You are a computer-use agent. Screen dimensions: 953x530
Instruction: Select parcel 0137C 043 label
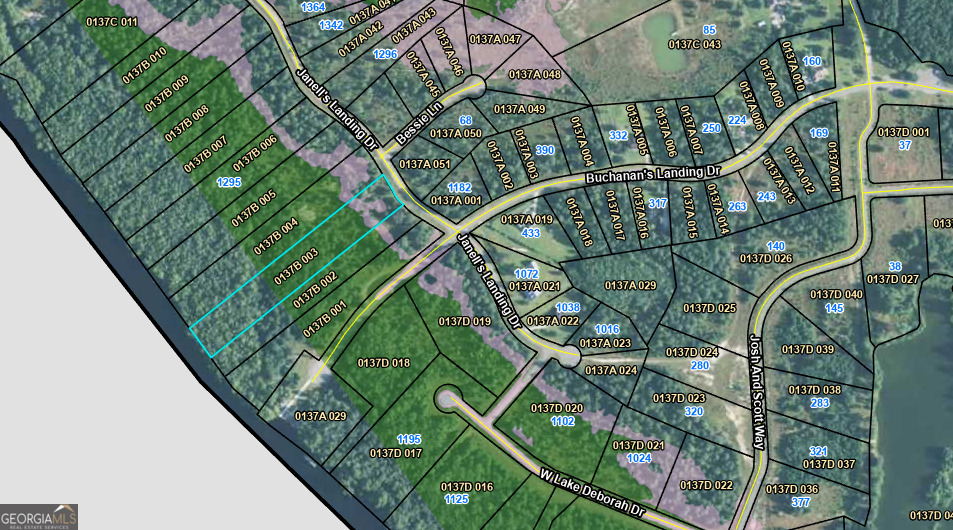pyautogui.click(x=695, y=44)
